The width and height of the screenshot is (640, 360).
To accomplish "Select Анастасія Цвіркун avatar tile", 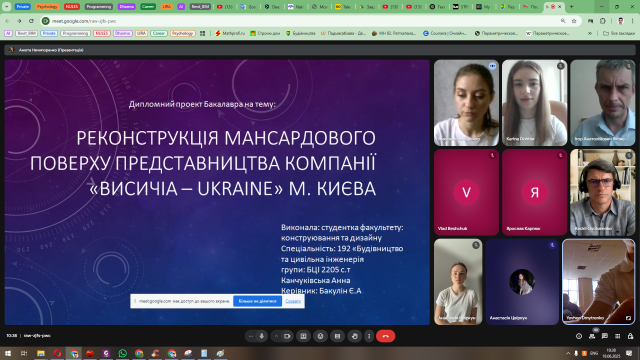I will click(x=522, y=282).
